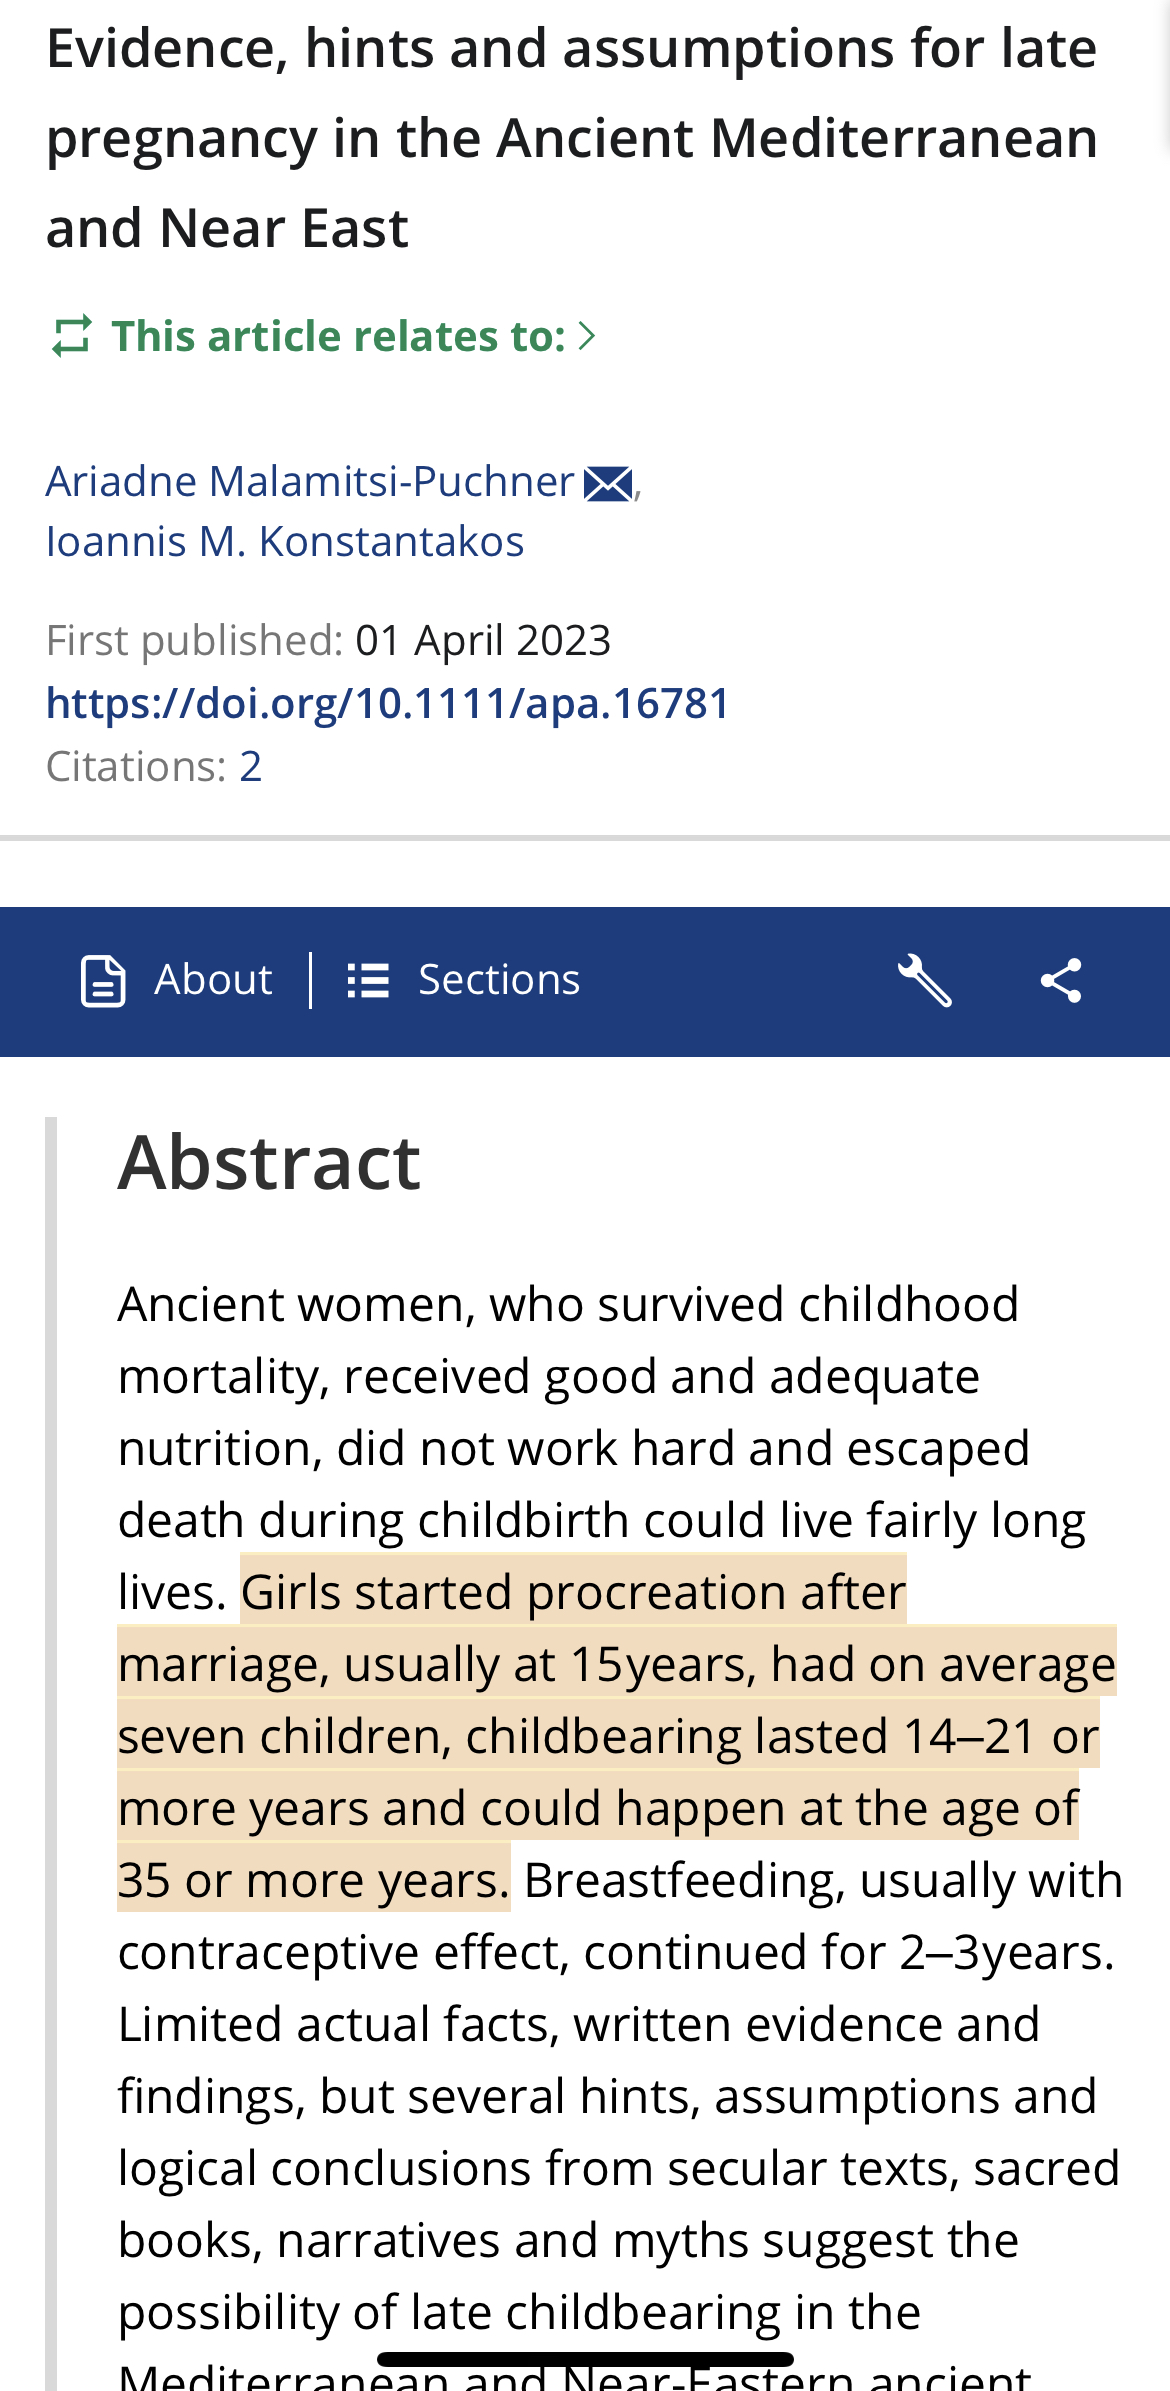Tap the share icon

tap(1061, 980)
